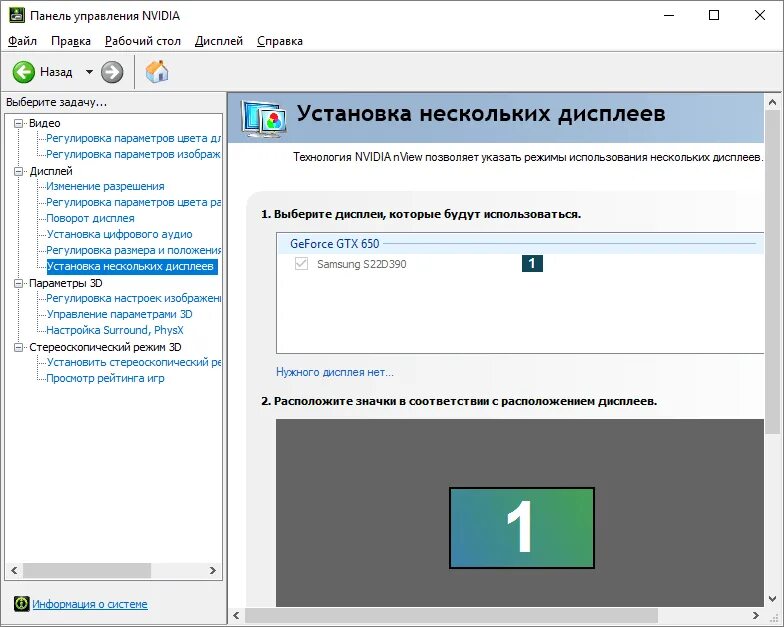Close the NVIDIA control panel window
This screenshot has width=784, height=627.
[760, 16]
